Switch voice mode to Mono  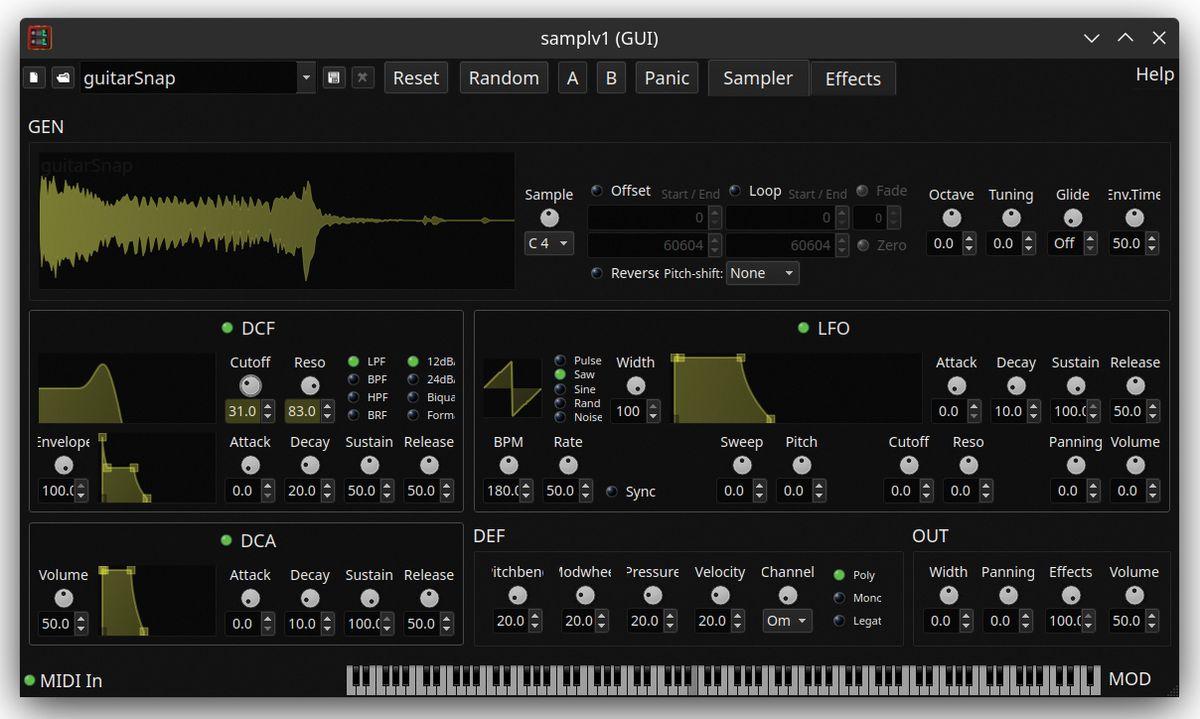841,599
